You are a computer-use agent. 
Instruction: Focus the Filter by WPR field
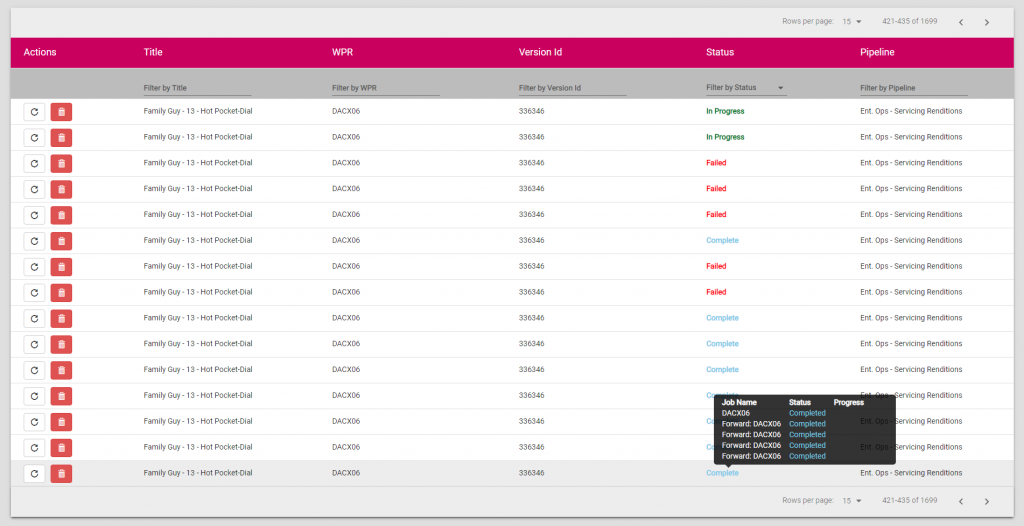[x=385, y=88]
